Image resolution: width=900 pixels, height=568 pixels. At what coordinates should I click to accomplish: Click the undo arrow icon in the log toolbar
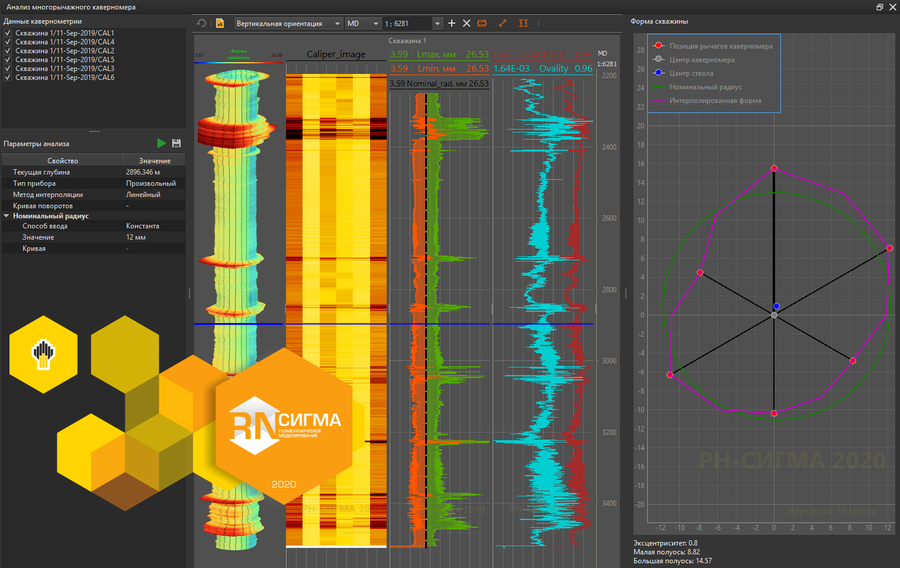(x=201, y=22)
